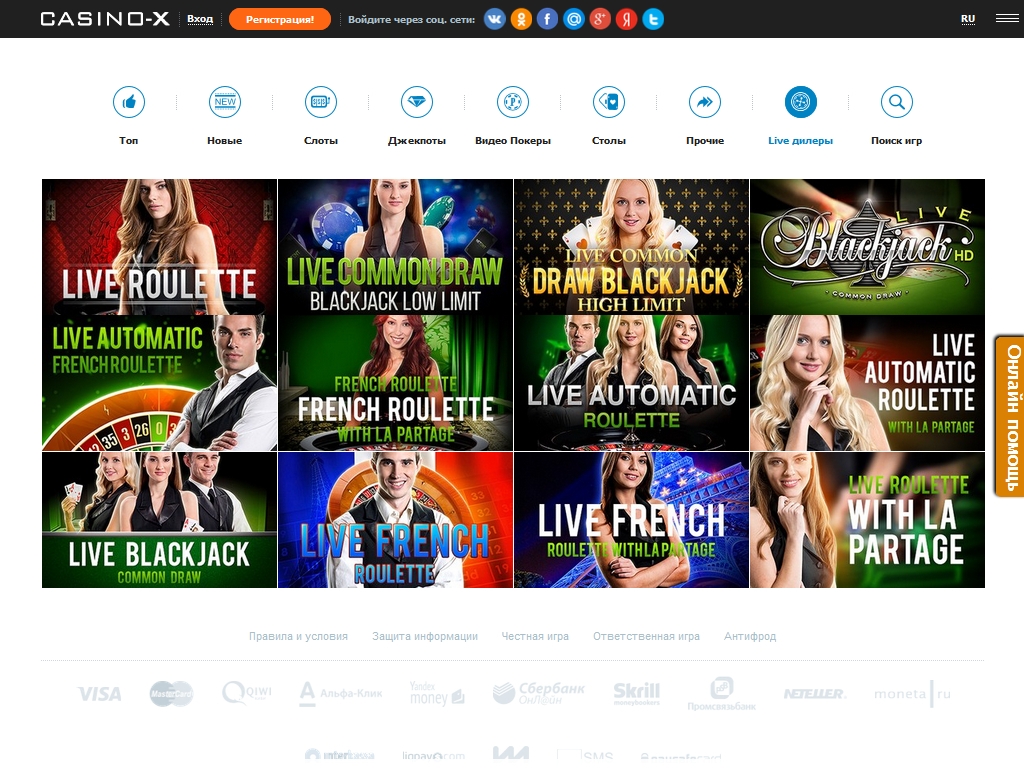Image resolution: width=1024 pixels, height=768 pixels.
Task: Launch the Live Roulette game thumbnail
Action: pos(159,247)
